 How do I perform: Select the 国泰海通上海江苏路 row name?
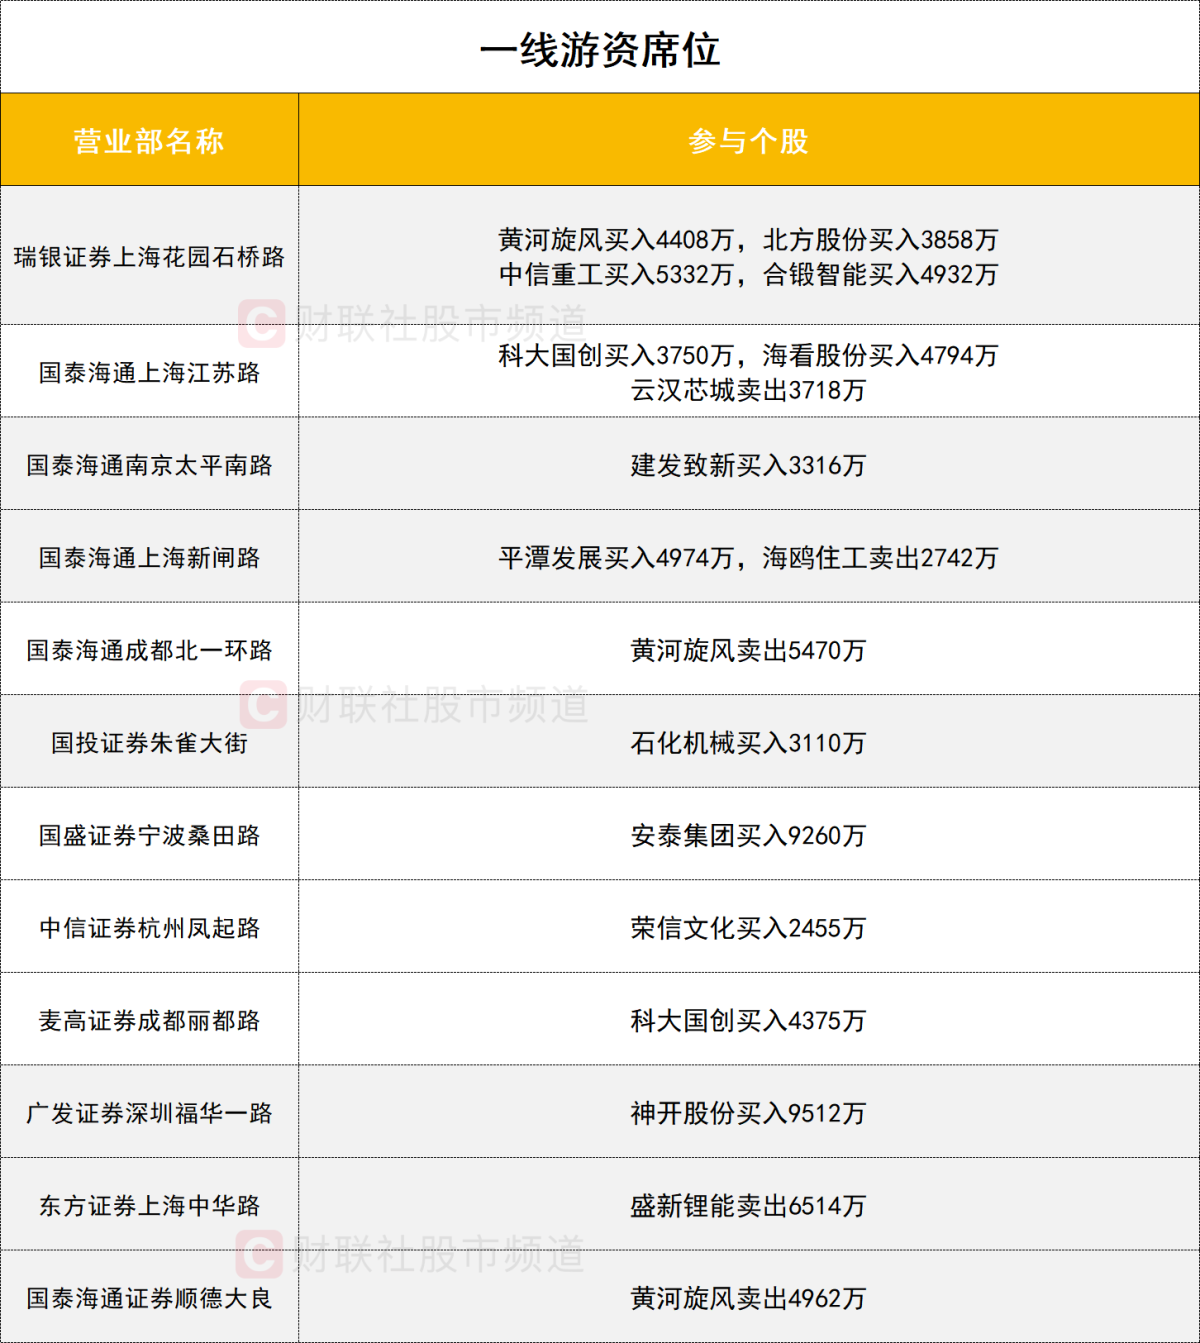click(149, 373)
